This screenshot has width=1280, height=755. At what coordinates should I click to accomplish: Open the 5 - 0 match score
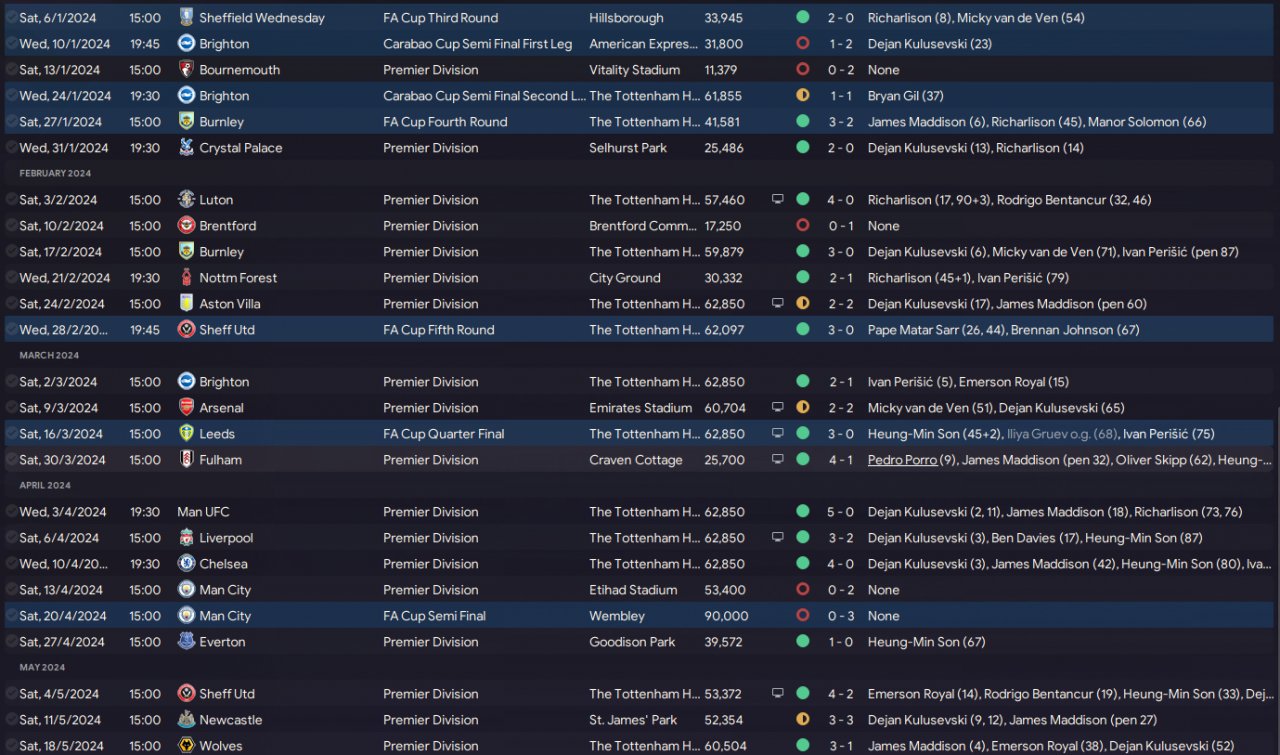(x=841, y=512)
